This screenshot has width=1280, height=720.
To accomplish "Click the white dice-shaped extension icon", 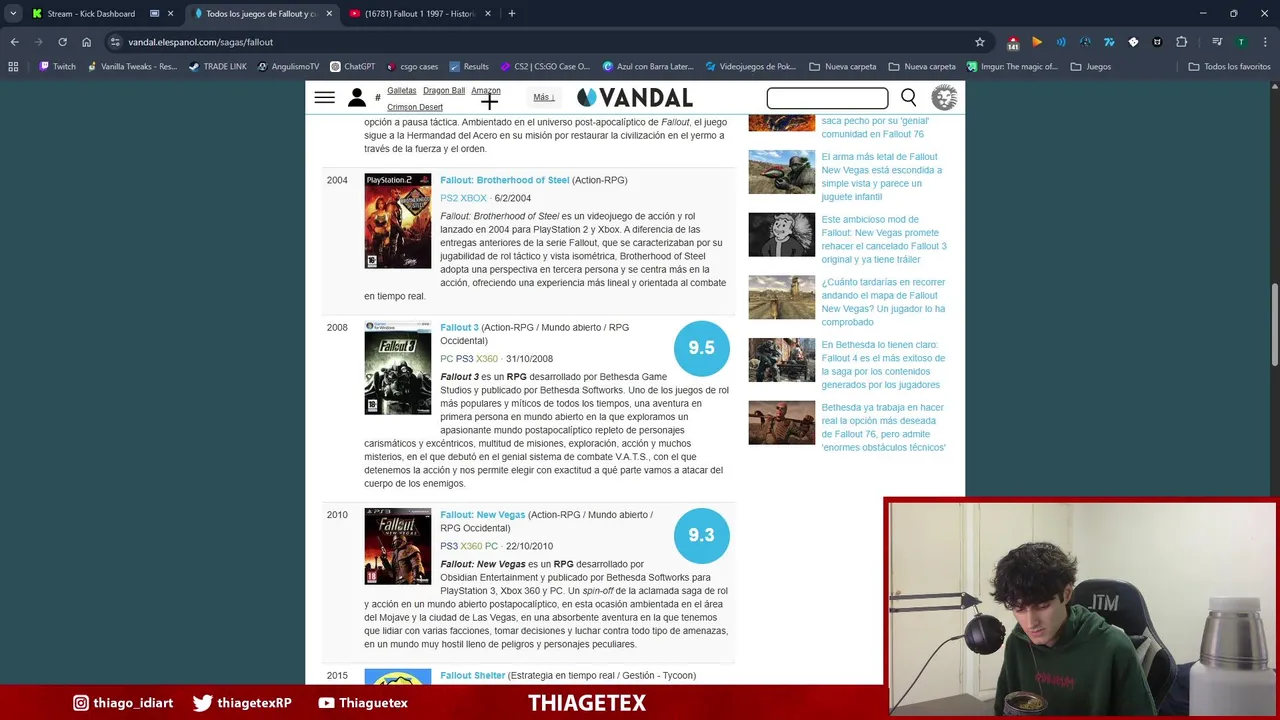I will (1133, 42).
